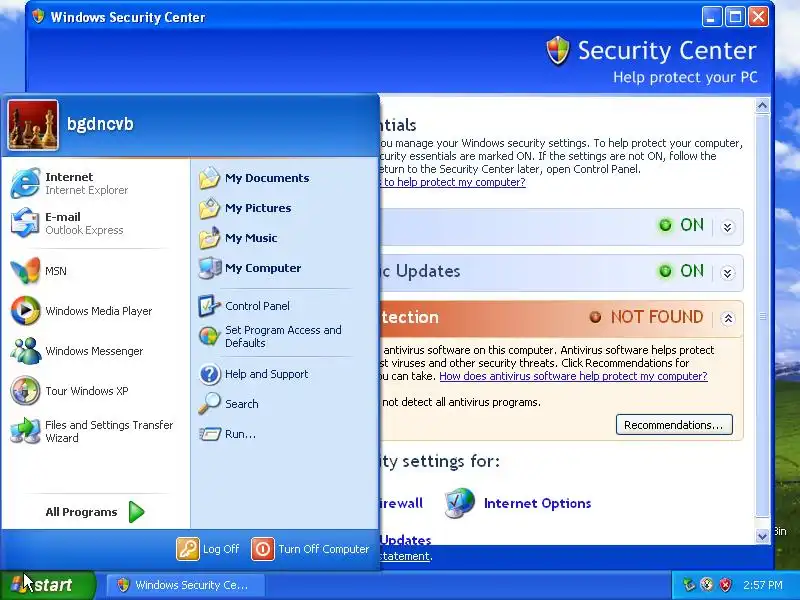This screenshot has height=600, width=800.
Task: Click red security shield tray icon
Action: click(726, 585)
